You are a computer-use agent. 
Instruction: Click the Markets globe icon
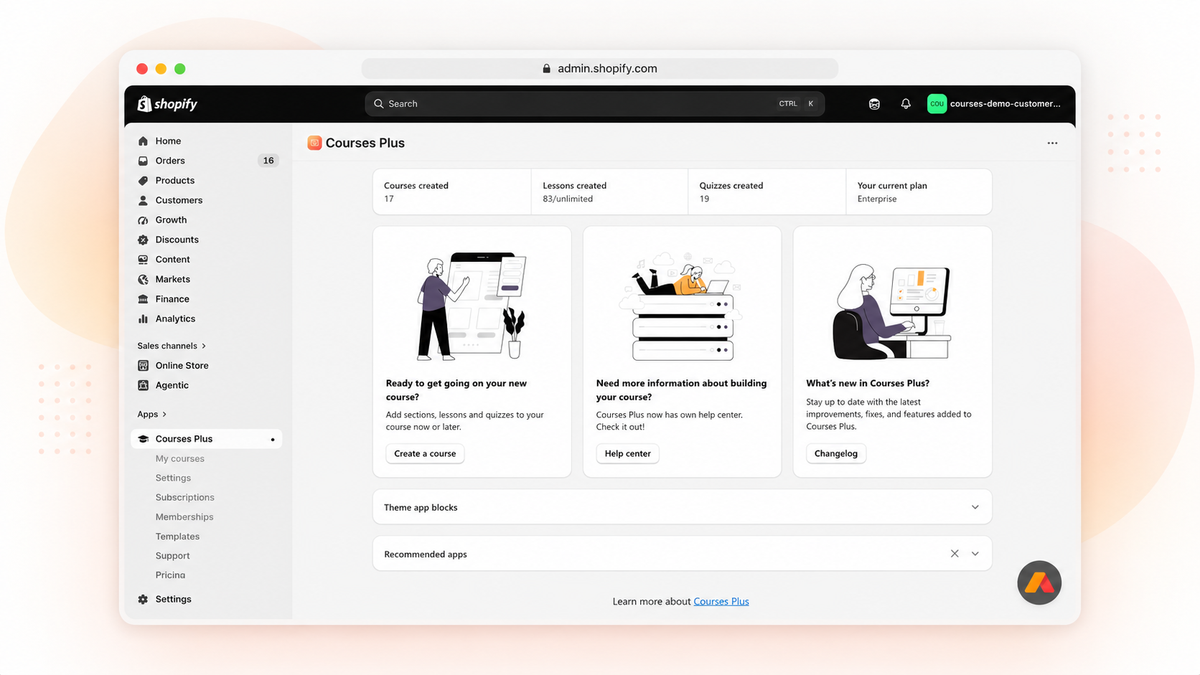(143, 279)
